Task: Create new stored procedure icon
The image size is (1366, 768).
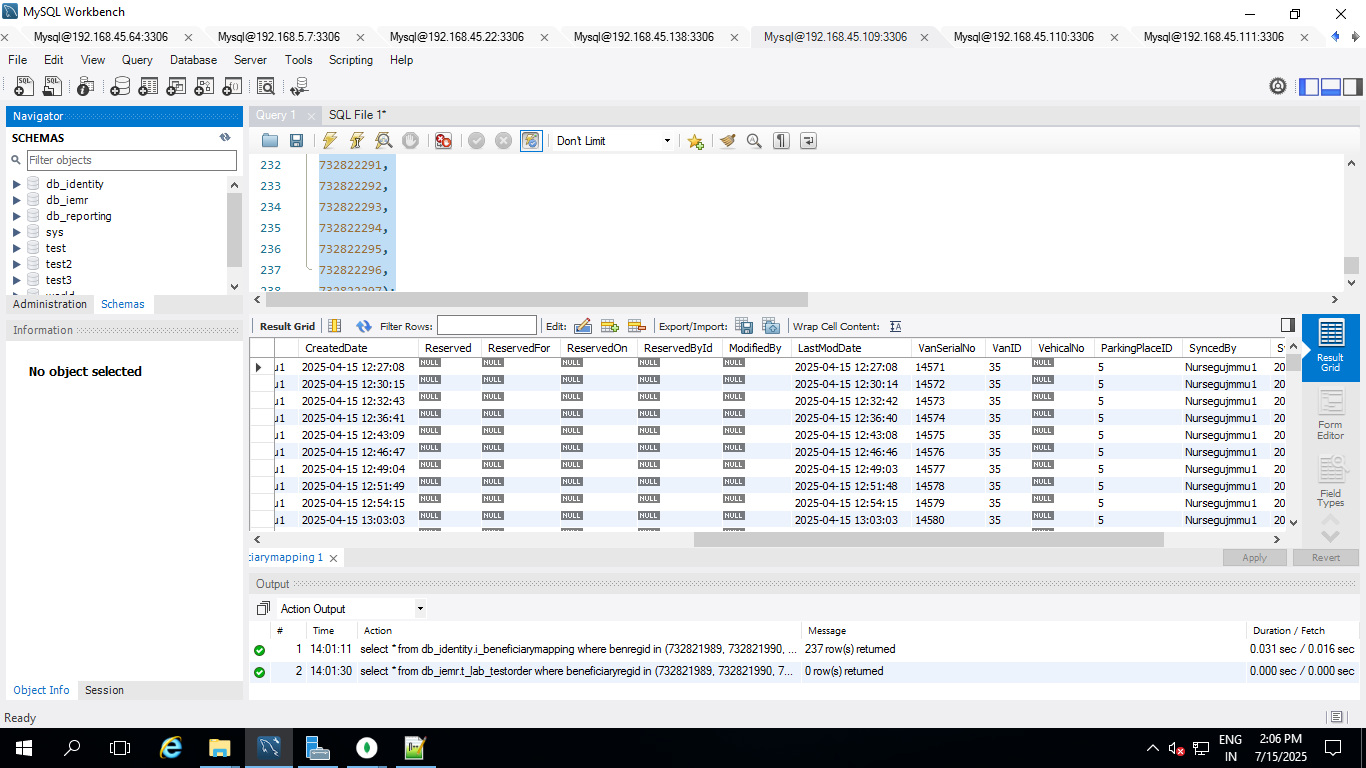Action: click(x=204, y=86)
